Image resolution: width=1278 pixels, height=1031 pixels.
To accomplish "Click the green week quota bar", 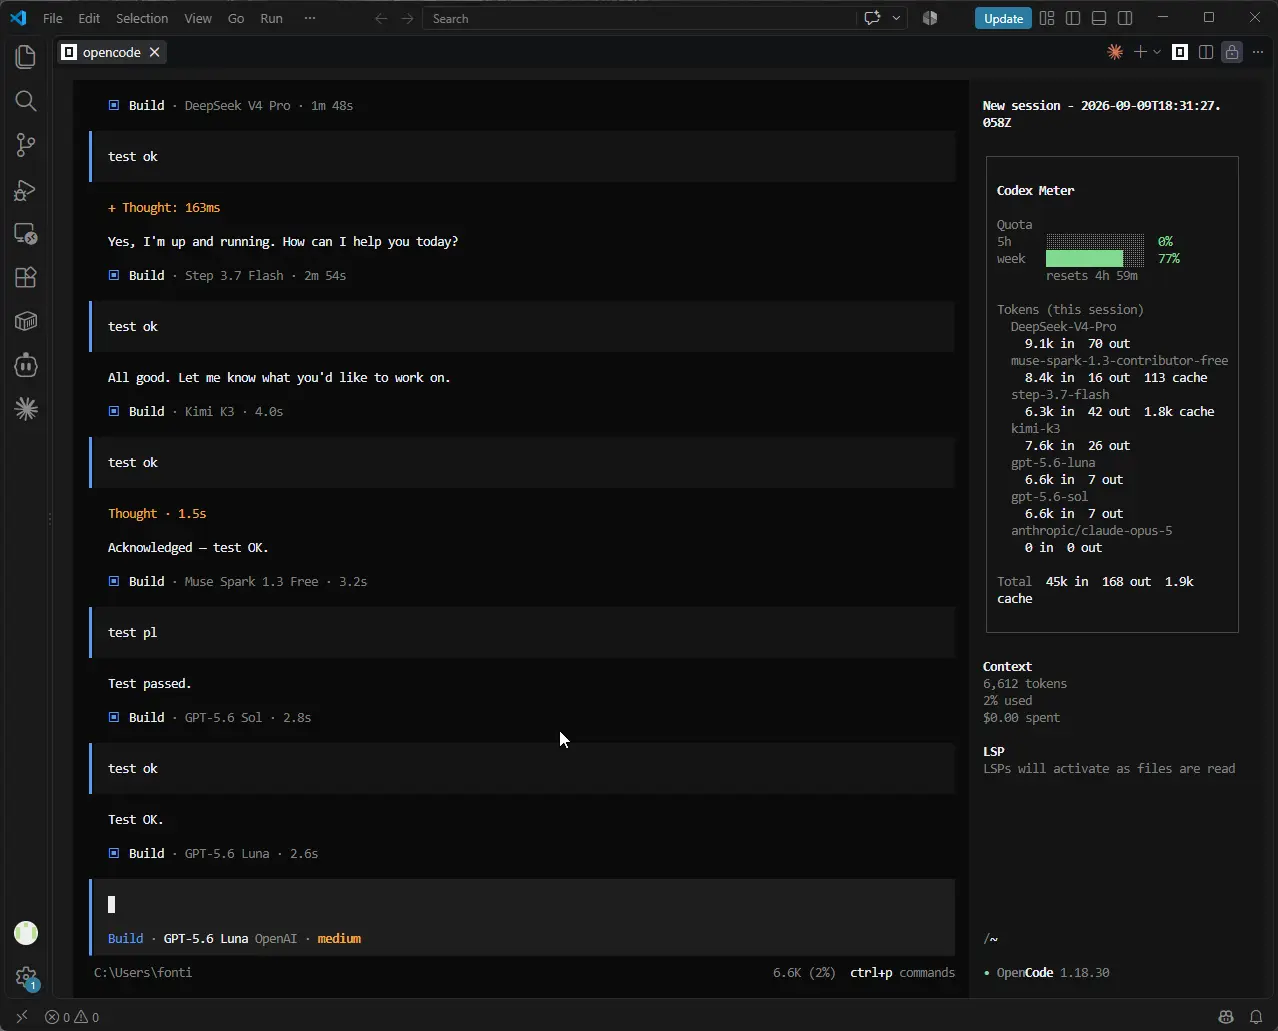I will [1084, 258].
